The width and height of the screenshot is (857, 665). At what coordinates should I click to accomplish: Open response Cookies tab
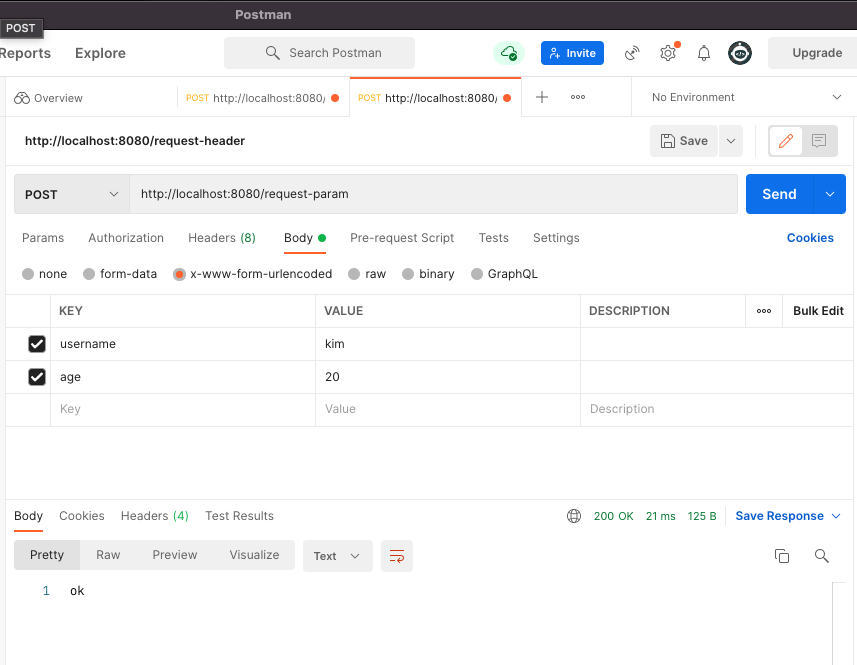pyautogui.click(x=81, y=516)
